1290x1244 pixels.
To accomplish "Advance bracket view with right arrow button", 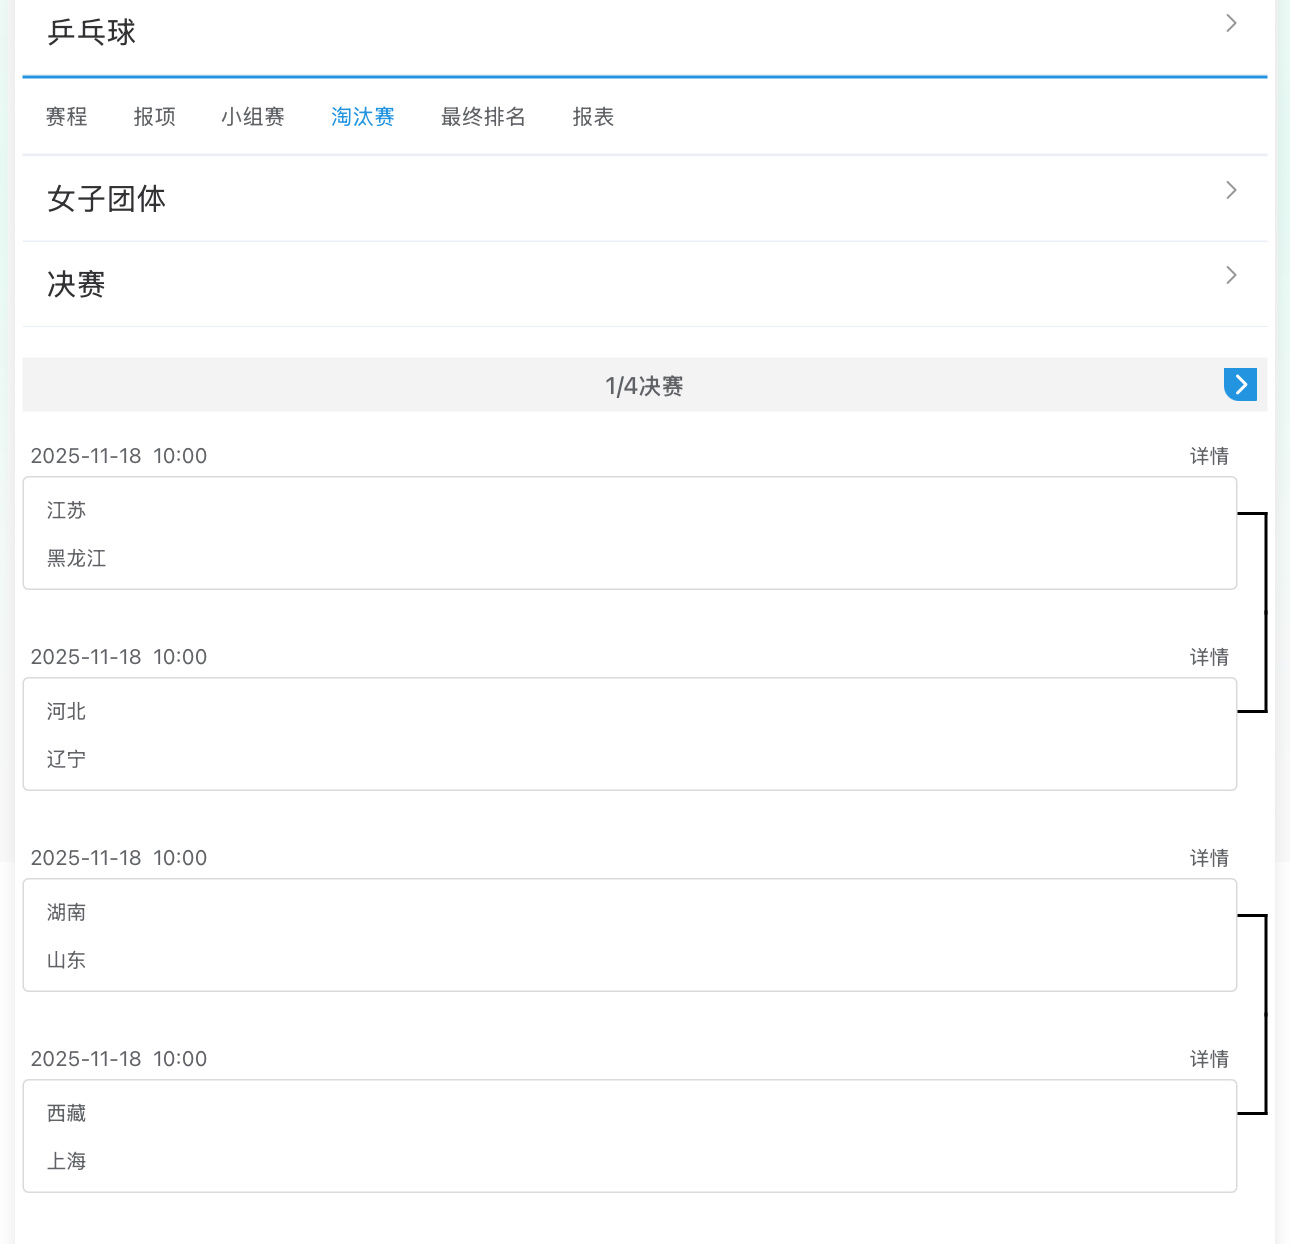I will [1240, 384].
